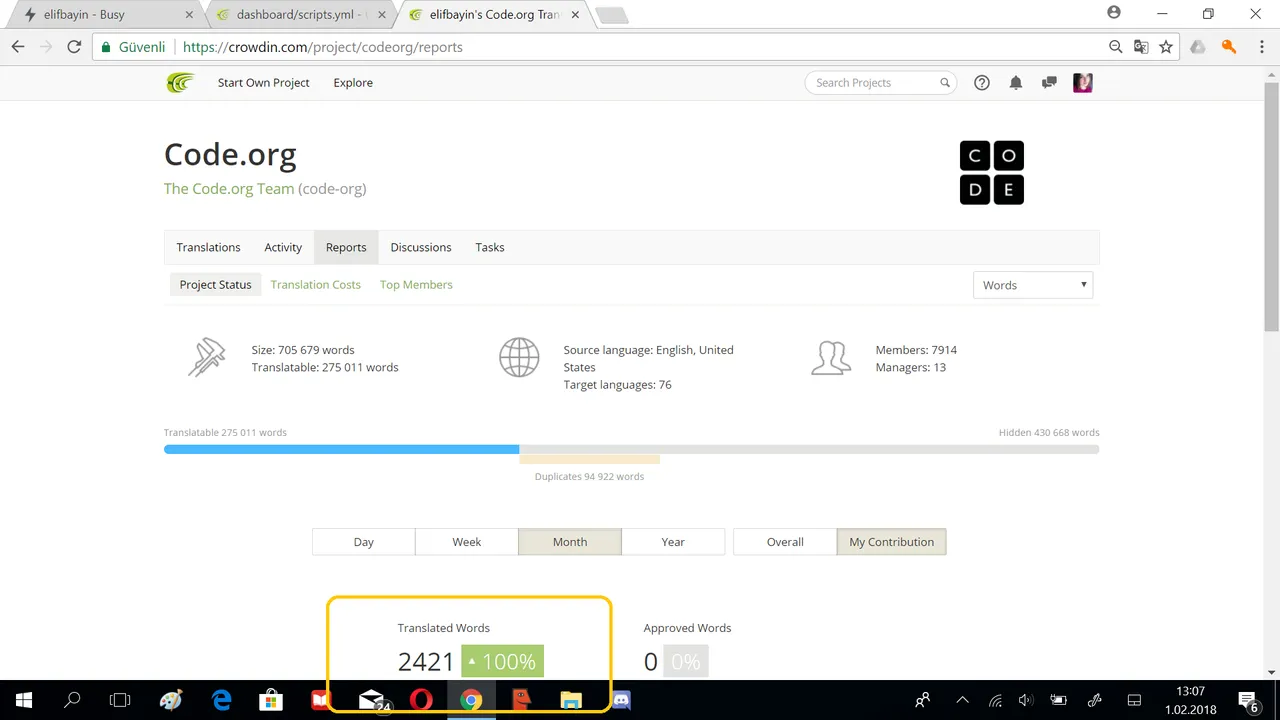
Task: Click the browser address bar URL
Action: coord(323,47)
